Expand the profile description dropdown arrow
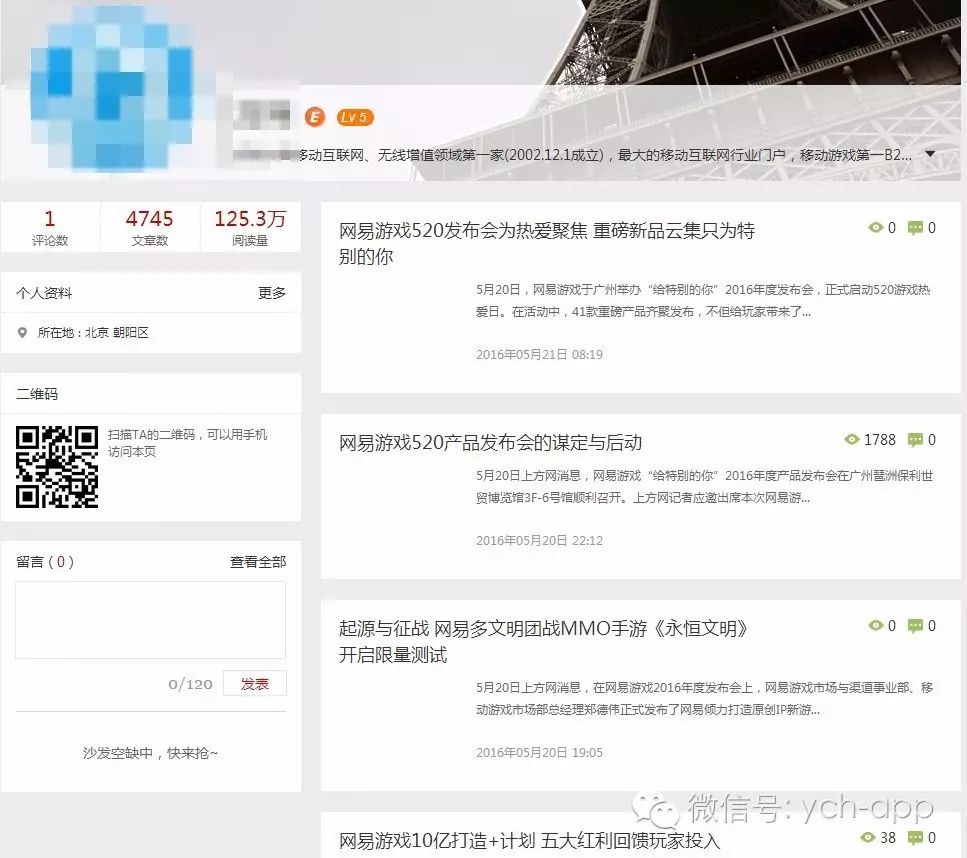967x858 pixels. pos(931,154)
